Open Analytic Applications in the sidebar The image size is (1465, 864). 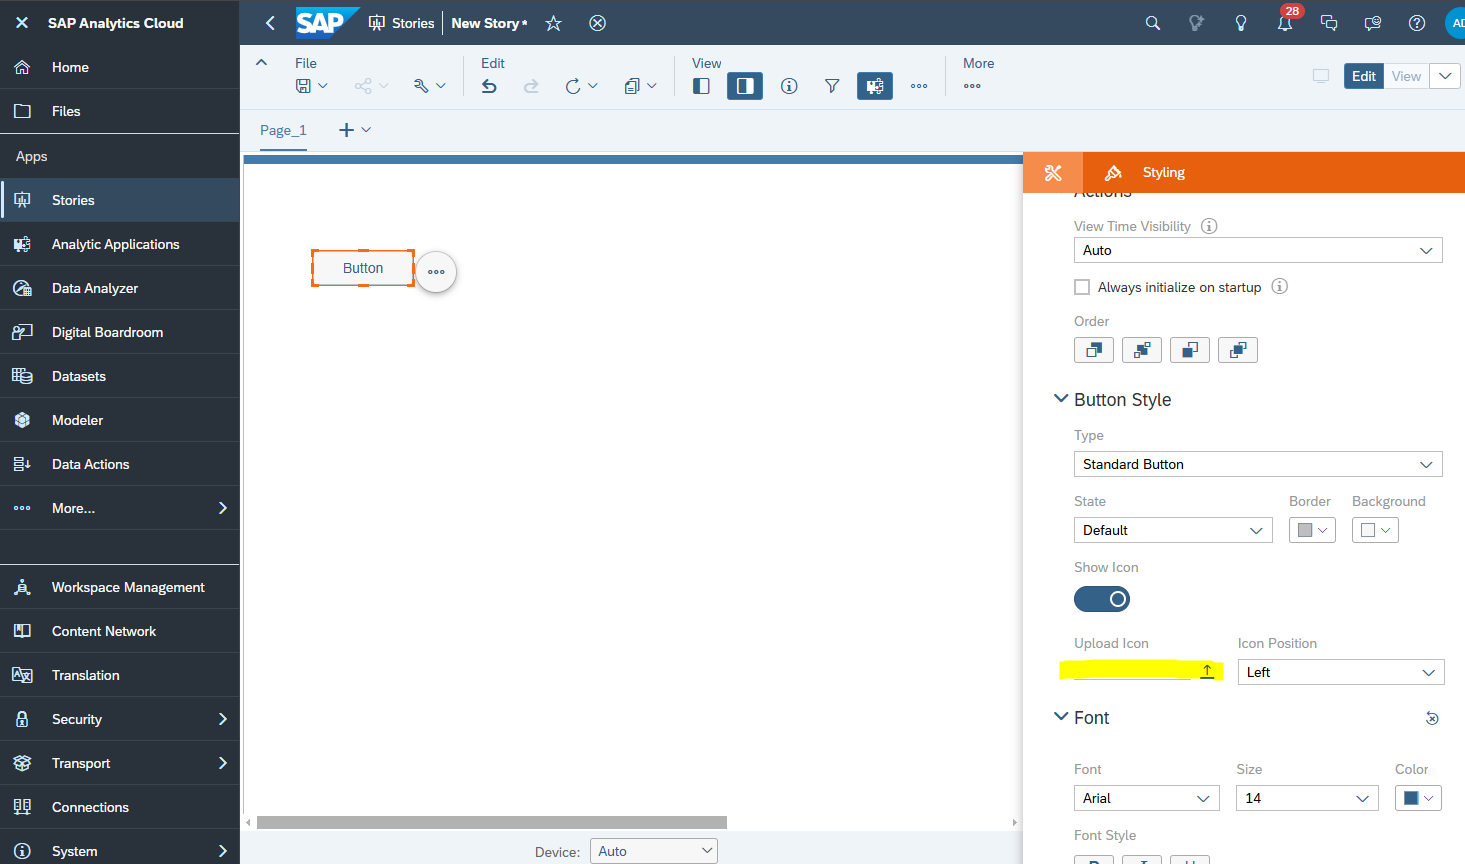(x=115, y=244)
